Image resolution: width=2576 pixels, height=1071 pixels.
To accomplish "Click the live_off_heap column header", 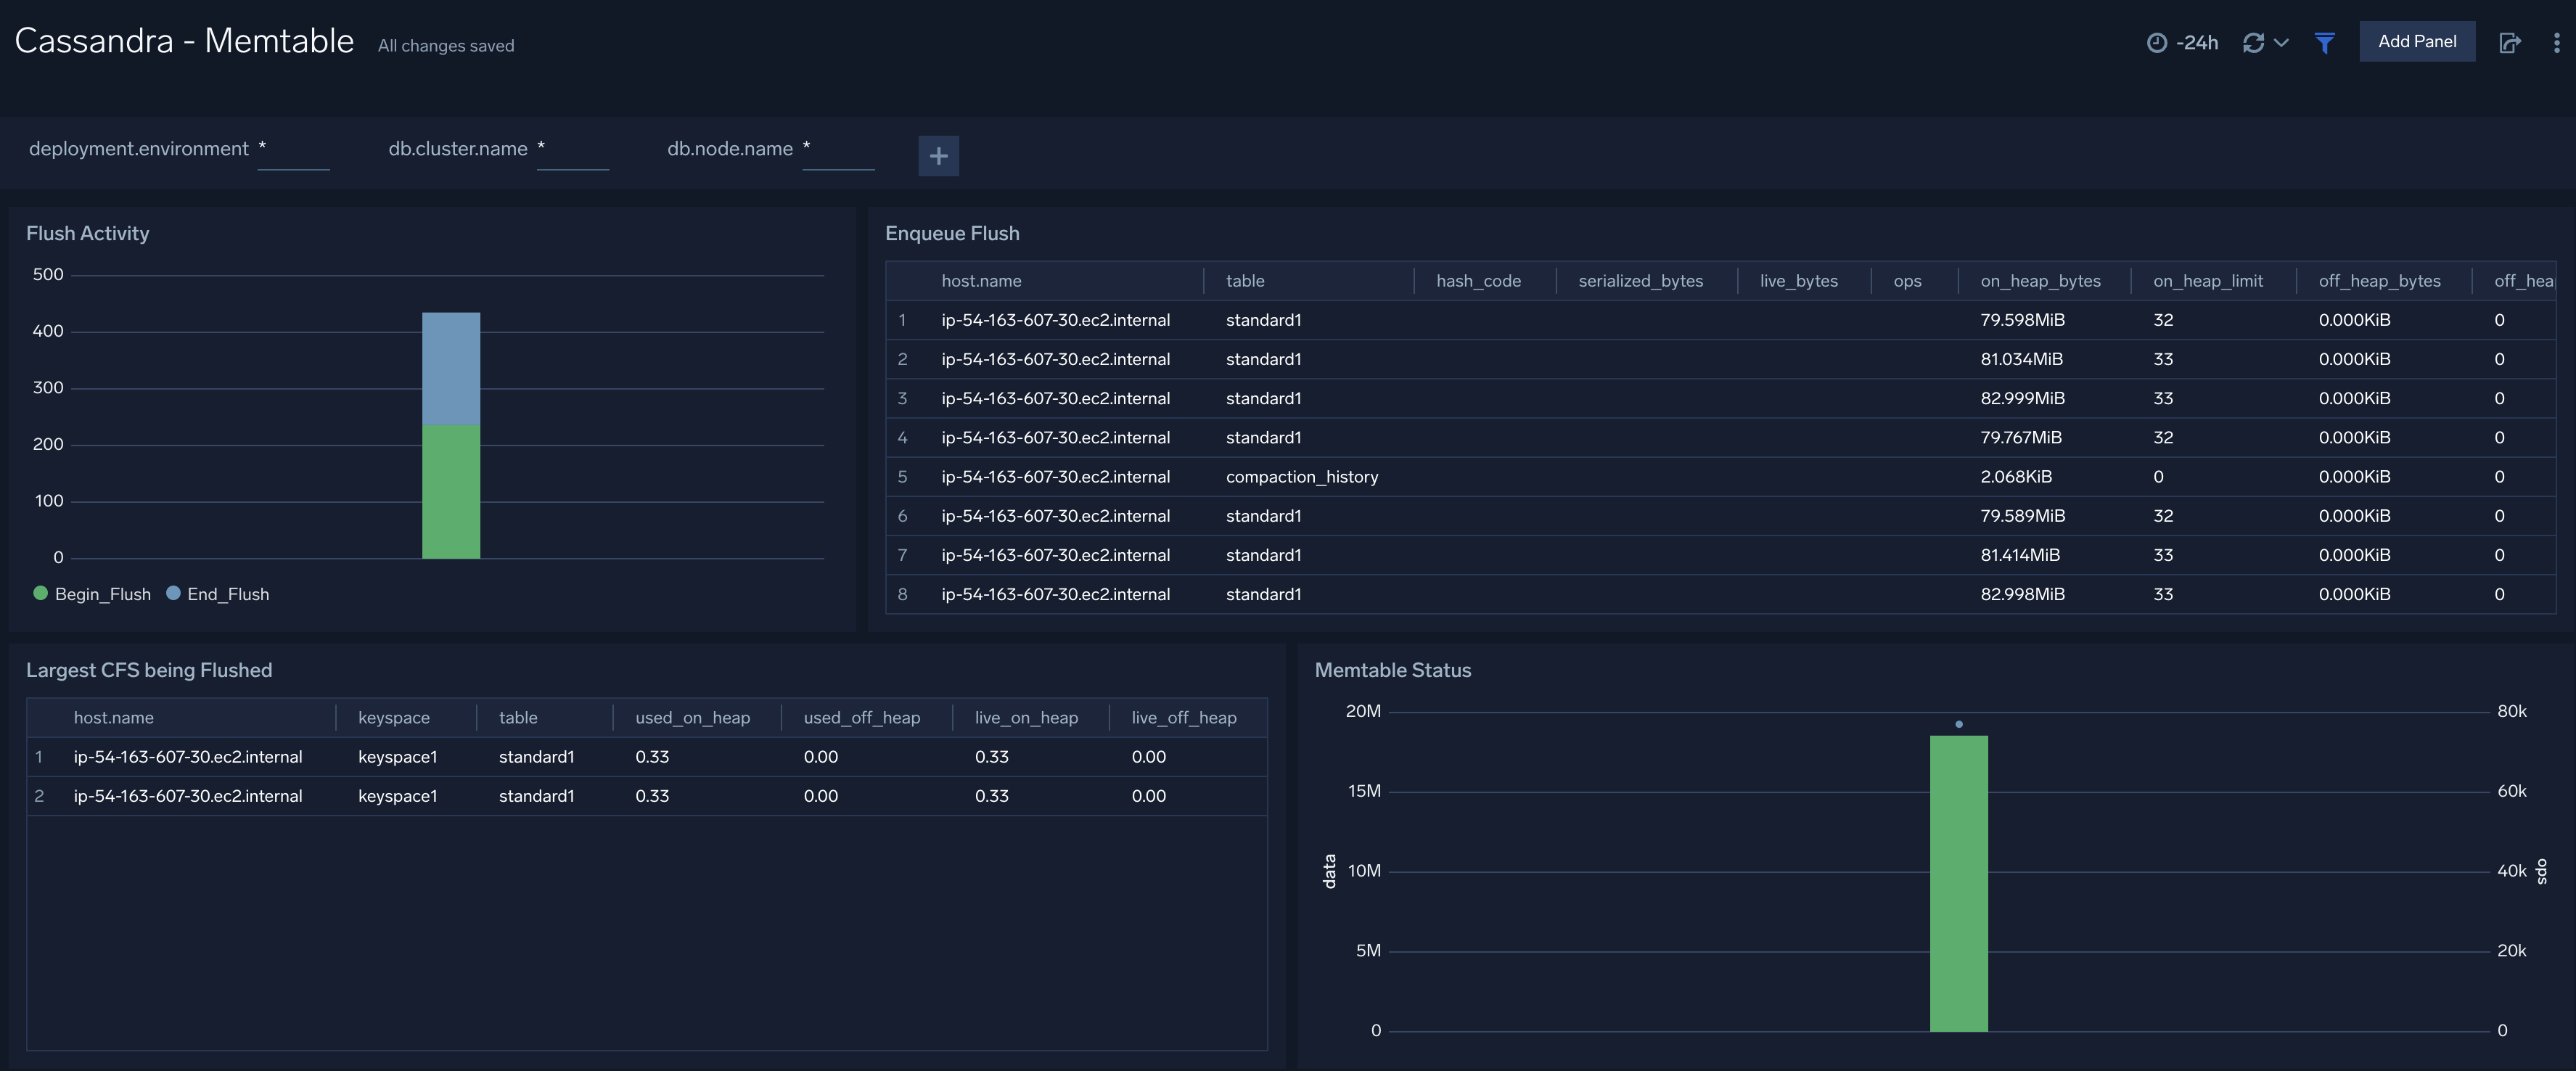I will click(x=1184, y=718).
